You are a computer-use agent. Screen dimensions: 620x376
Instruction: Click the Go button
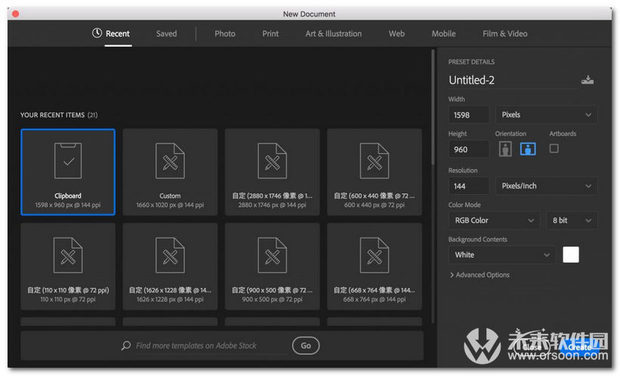point(306,346)
